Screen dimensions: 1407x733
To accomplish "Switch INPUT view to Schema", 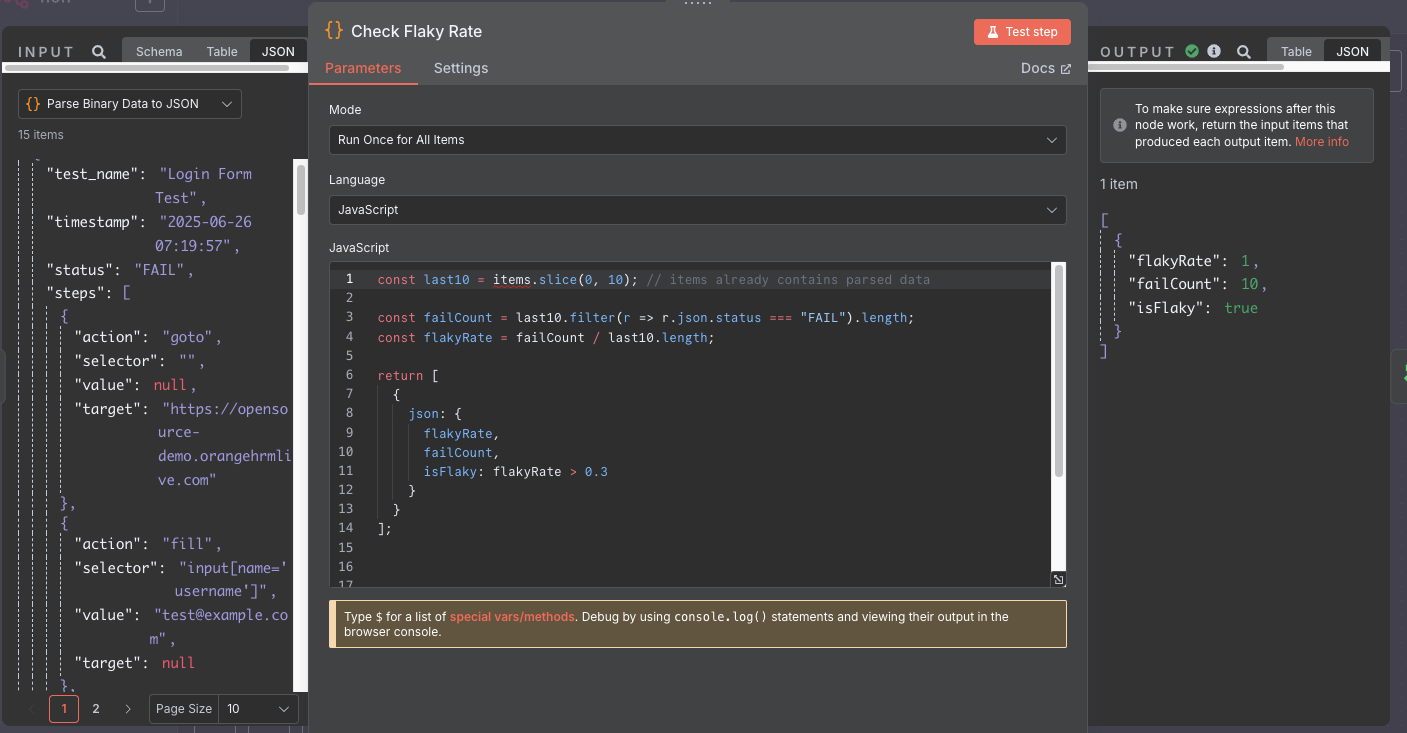I will coord(159,52).
